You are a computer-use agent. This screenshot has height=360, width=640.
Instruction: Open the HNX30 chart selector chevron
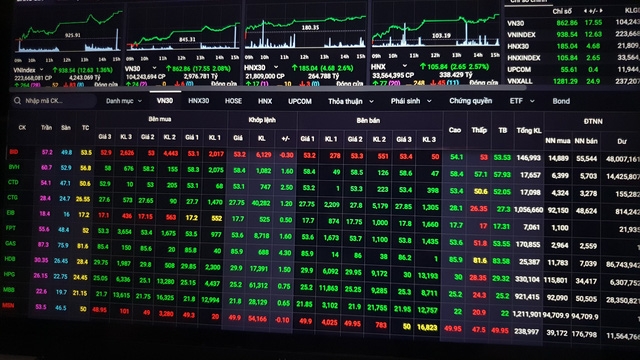(276, 67)
